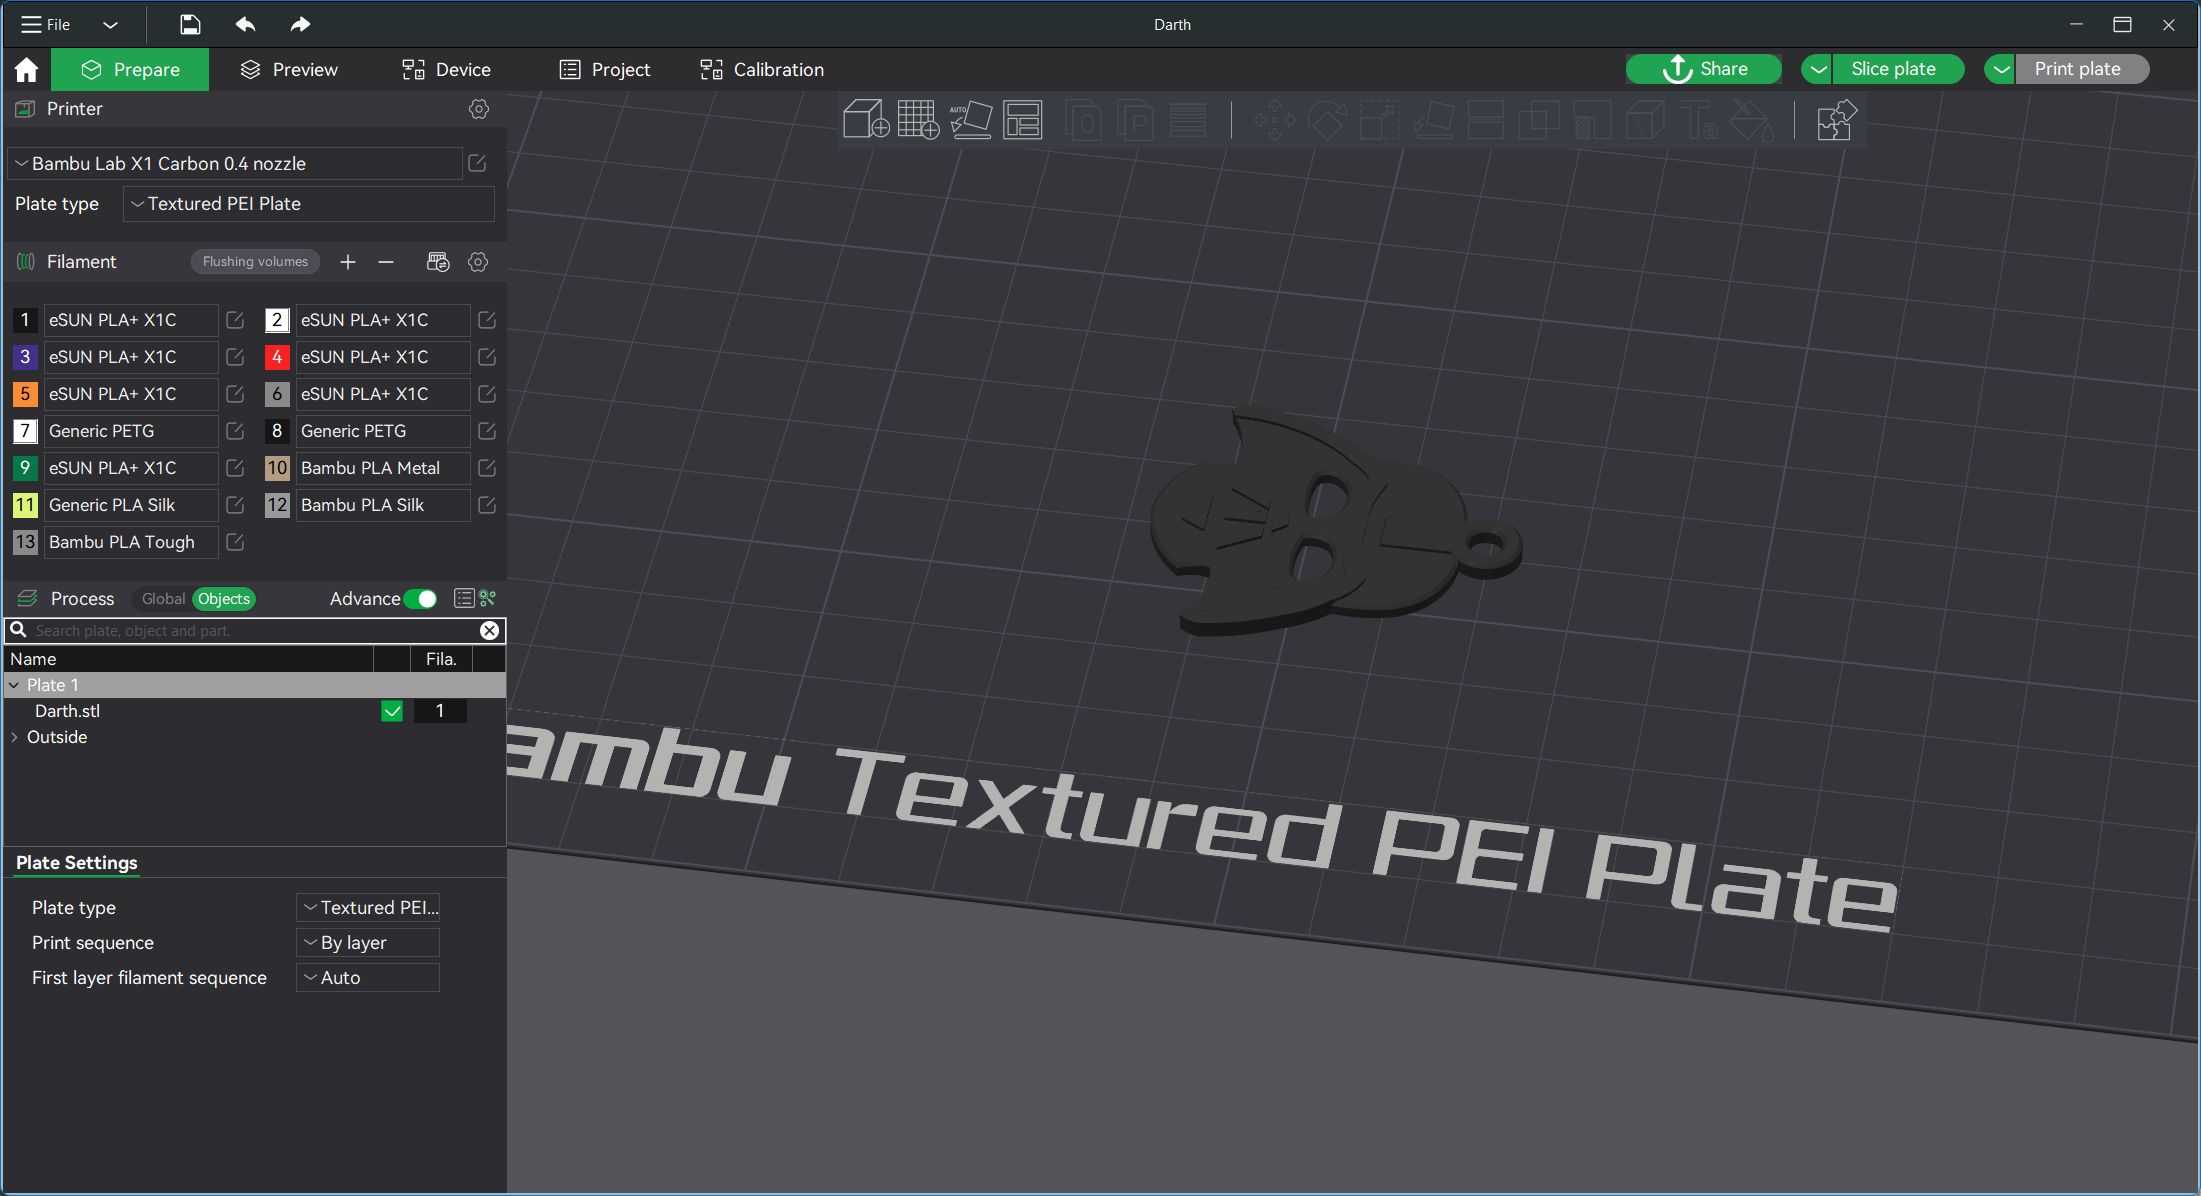2201x1196 pixels.
Task: Open the printer preset dropdown
Action: 235,163
